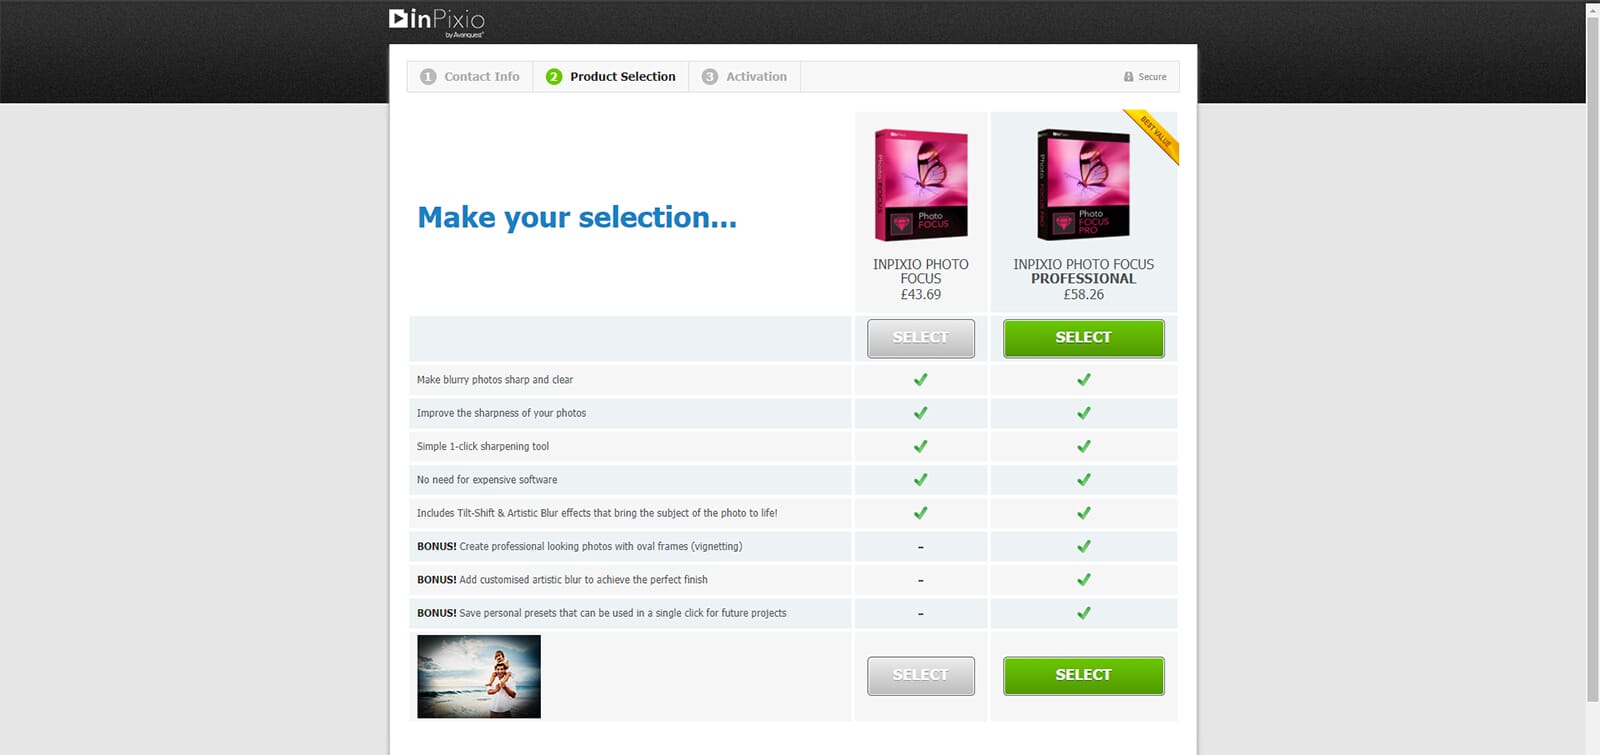Viewport: 1600px width, 755px height.
Task: Click the scrollbar up arrow
Action: coord(1592,8)
